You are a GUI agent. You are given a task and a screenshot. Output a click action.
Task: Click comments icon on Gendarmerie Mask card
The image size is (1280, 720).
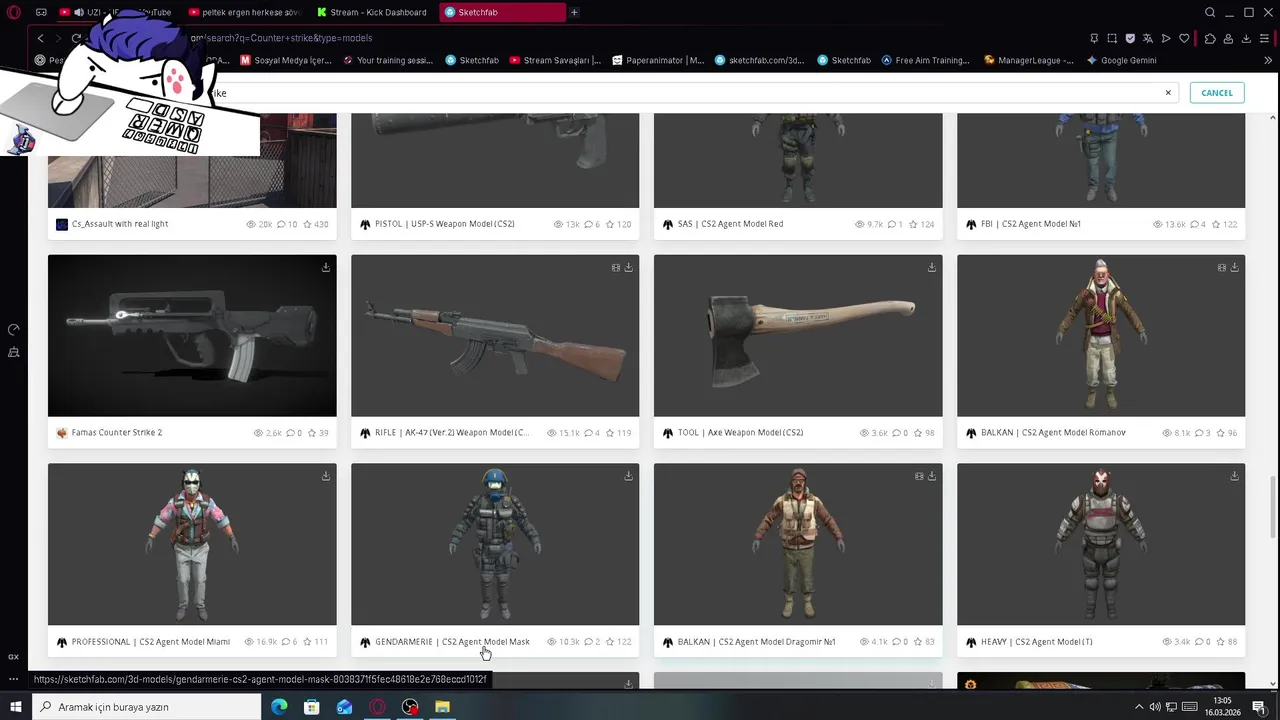[x=589, y=642]
